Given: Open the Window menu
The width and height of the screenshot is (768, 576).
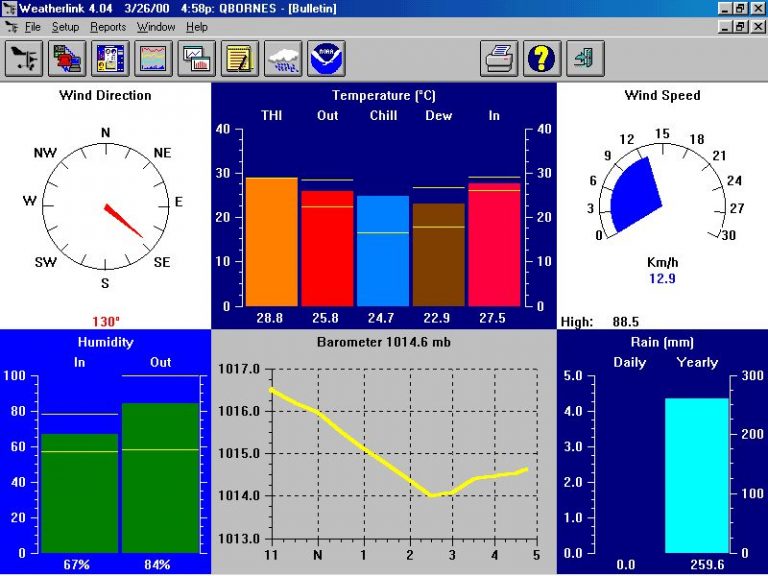Looking at the screenshot, I should 156,27.
